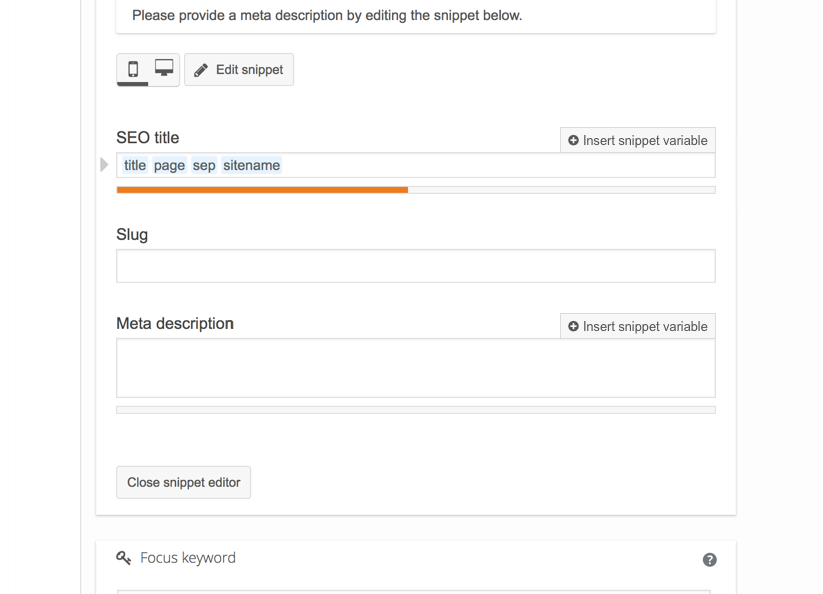Select the sep snippet variable tag
The image size is (823, 594).
pyautogui.click(x=203, y=165)
